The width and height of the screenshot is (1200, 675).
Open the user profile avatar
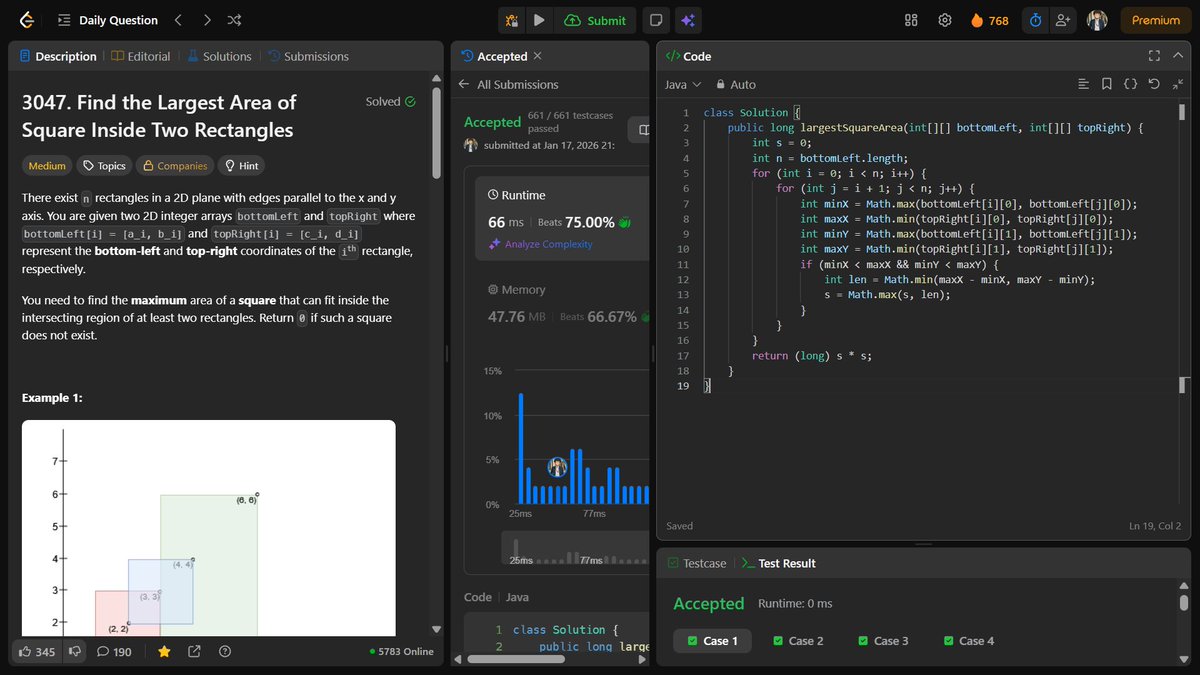[x=1097, y=20]
